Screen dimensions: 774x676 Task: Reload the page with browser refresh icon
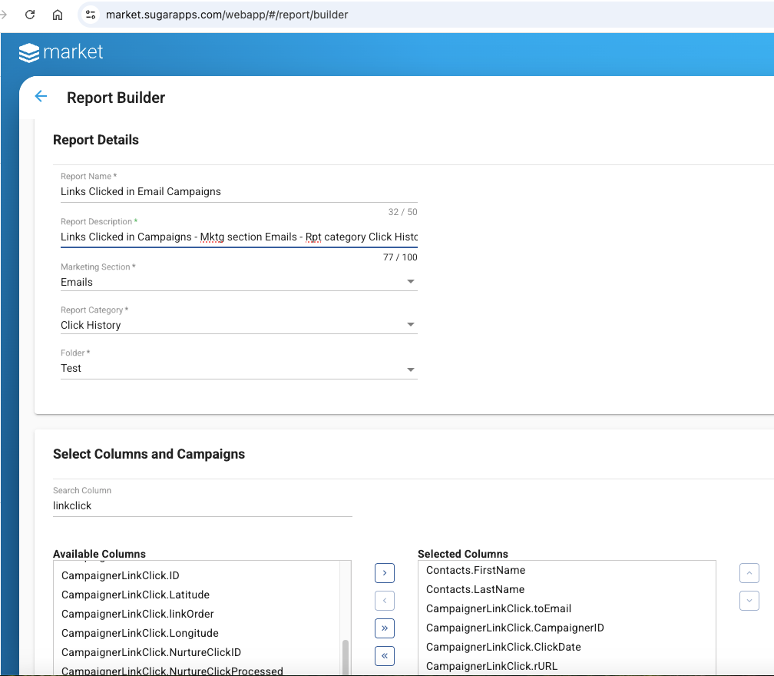coord(30,14)
